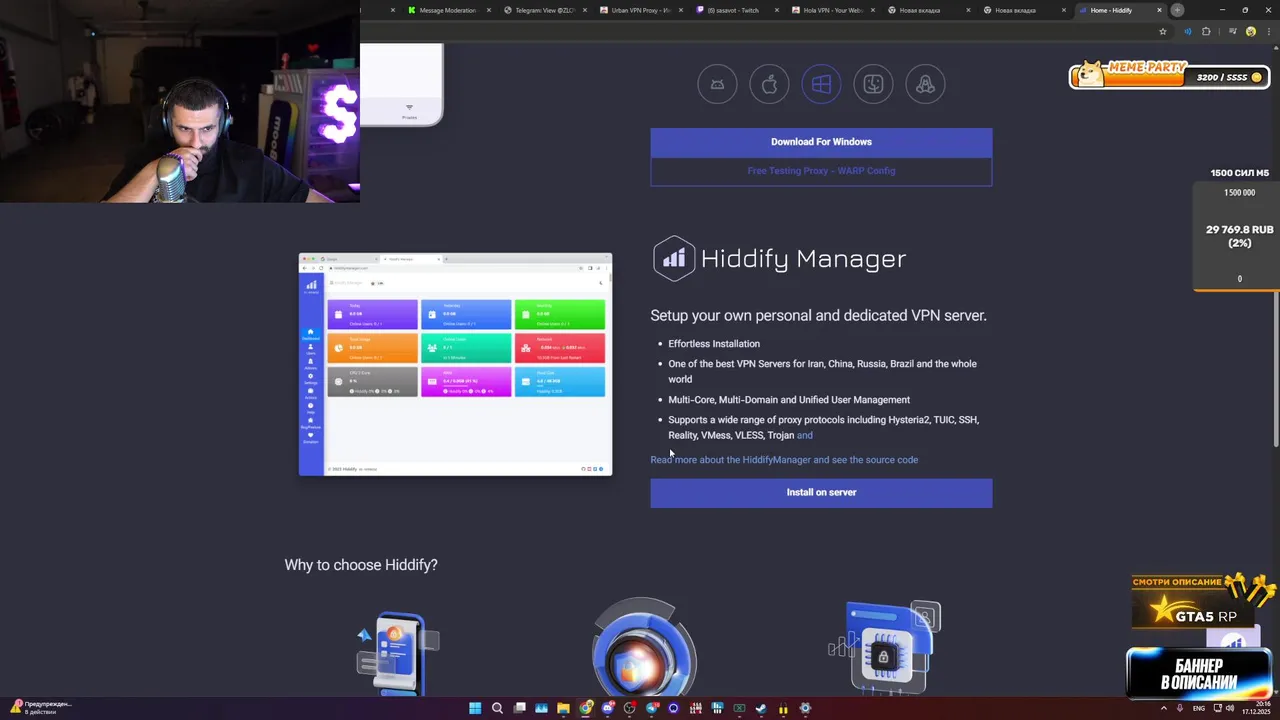The image size is (1280, 720).
Task: Open Telegram from the taskbar
Action: tap(652, 708)
